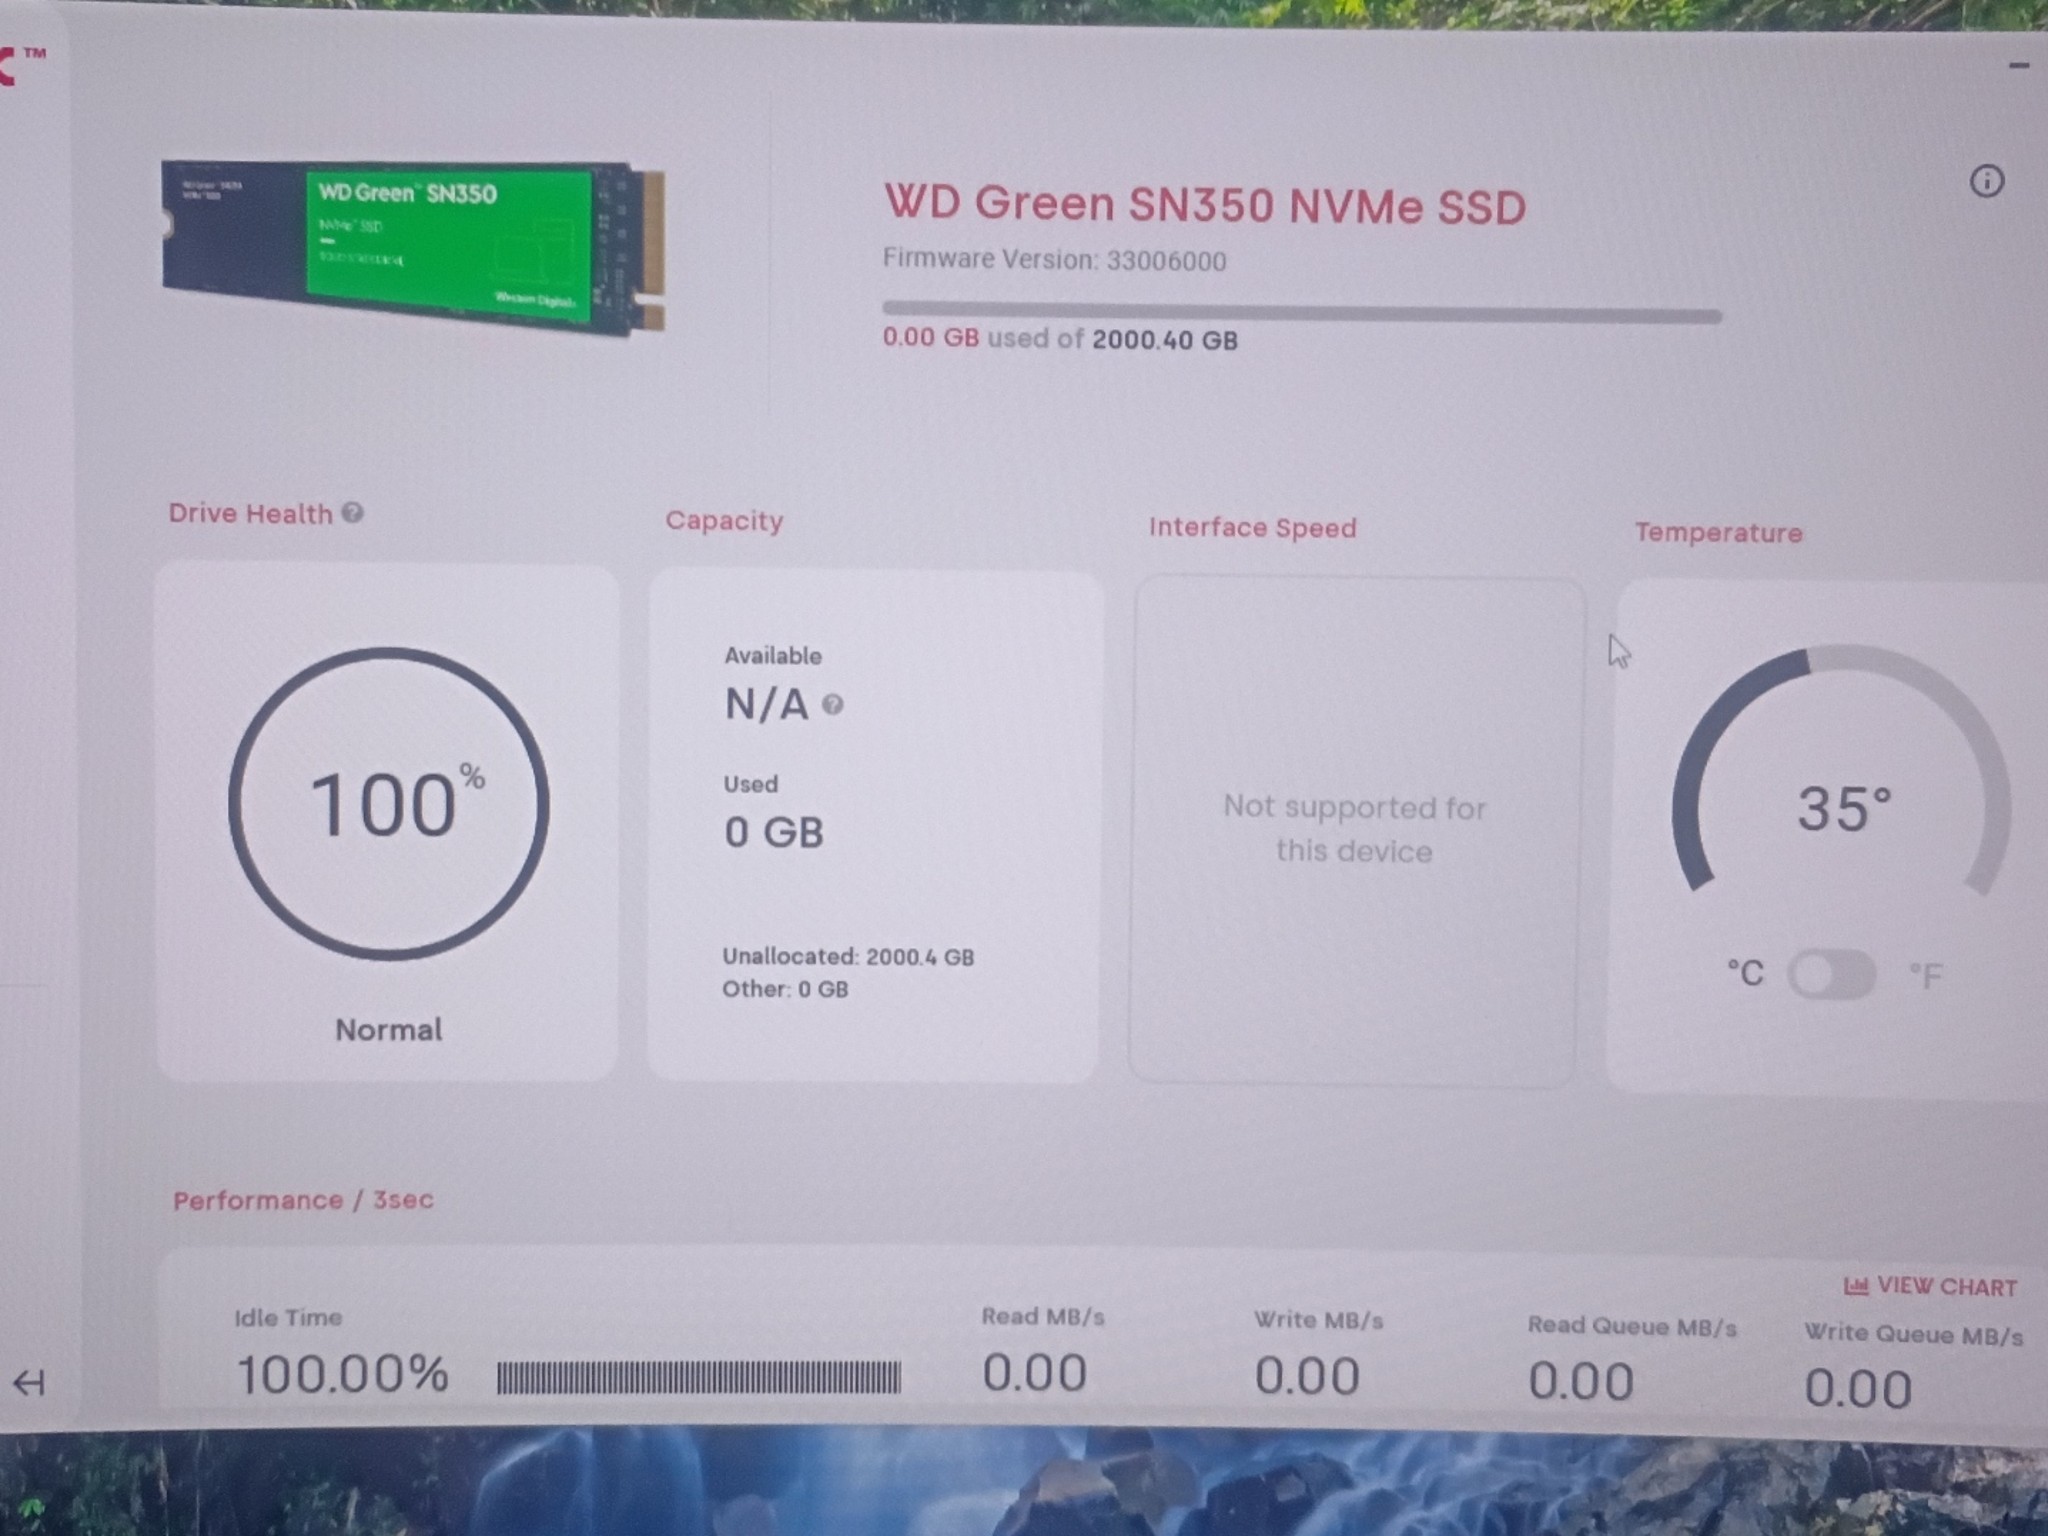This screenshot has width=2048, height=1536.
Task: Click the Read MB/s value
Action: 1035,1373
